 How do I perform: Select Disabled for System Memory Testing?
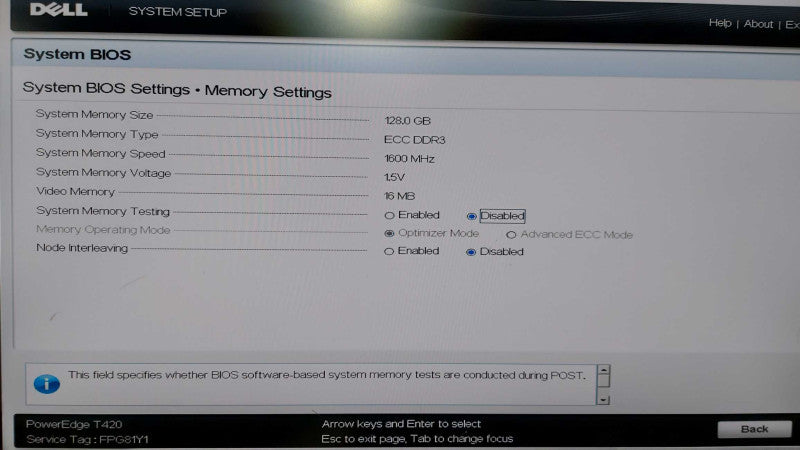point(471,216)
